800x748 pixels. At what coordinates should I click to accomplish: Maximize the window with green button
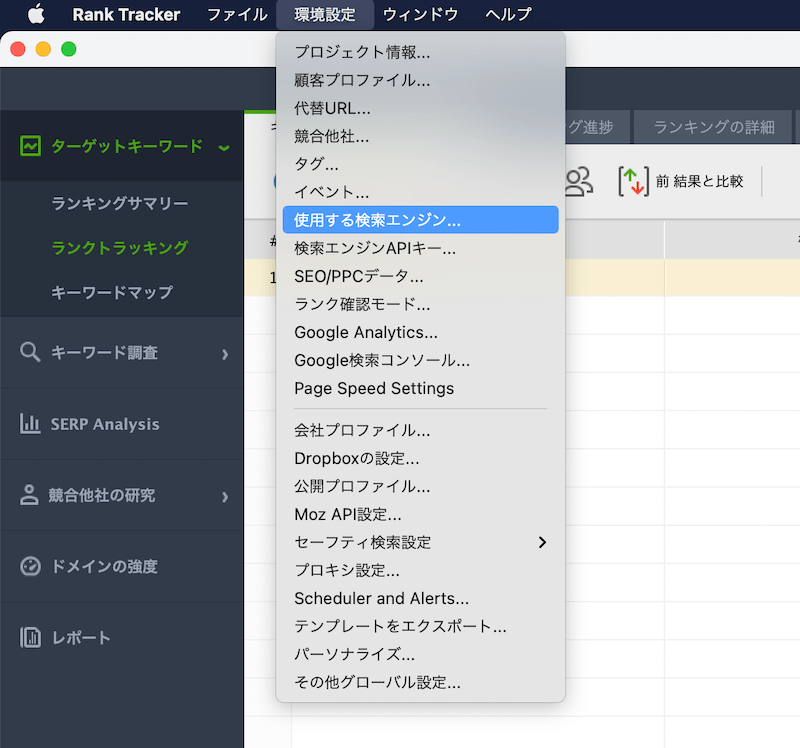point(69,49)
